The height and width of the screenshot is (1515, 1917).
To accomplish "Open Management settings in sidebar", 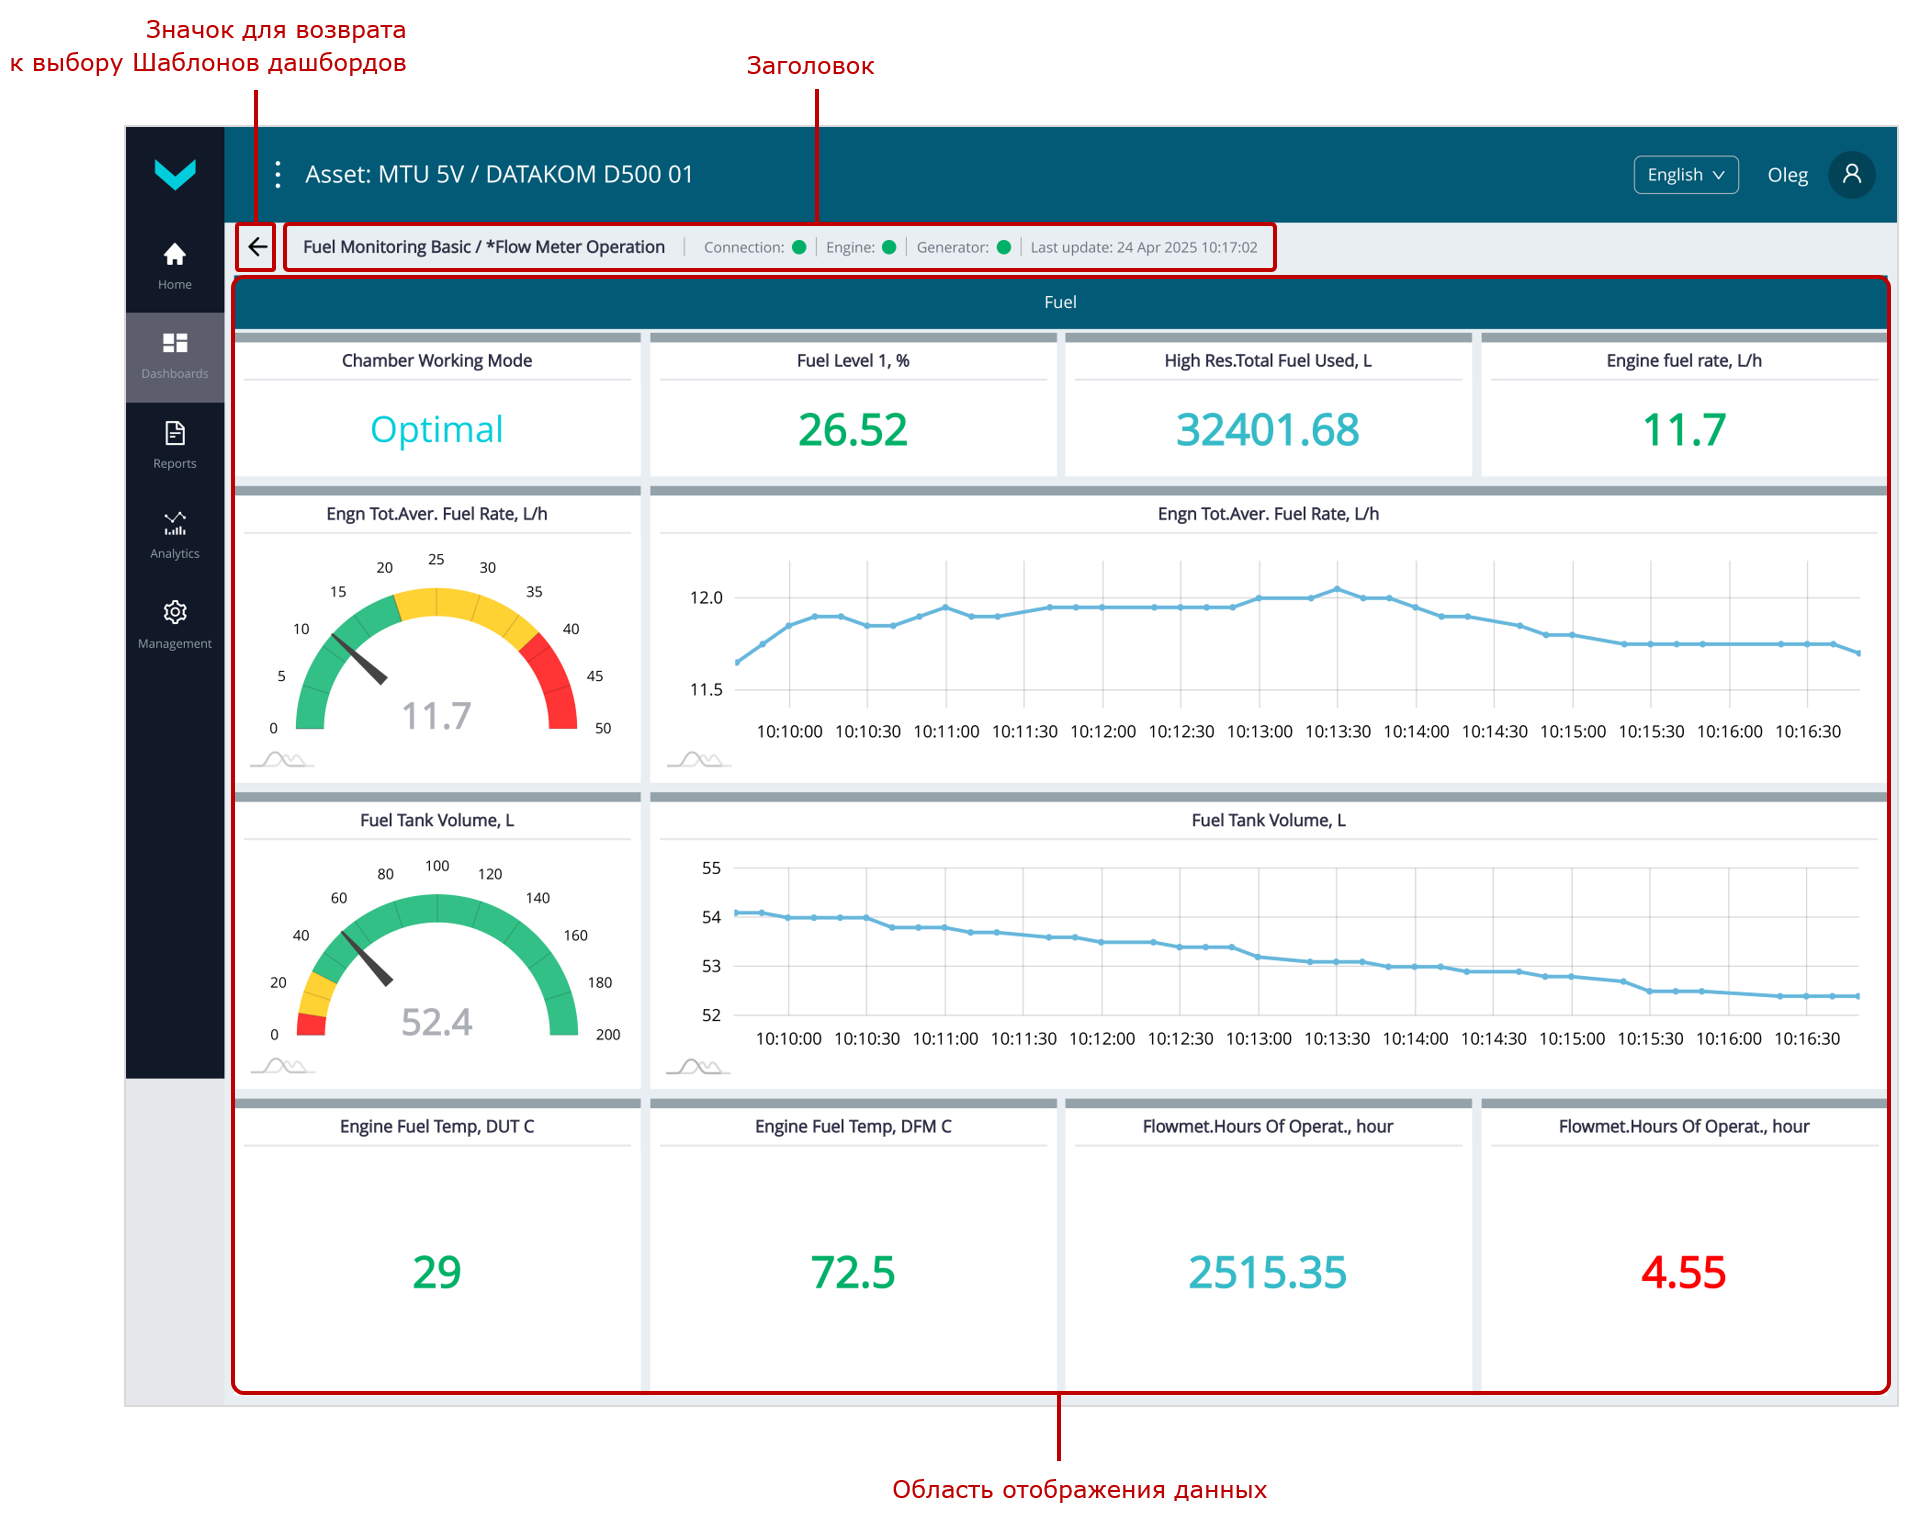I will [175, 624].
